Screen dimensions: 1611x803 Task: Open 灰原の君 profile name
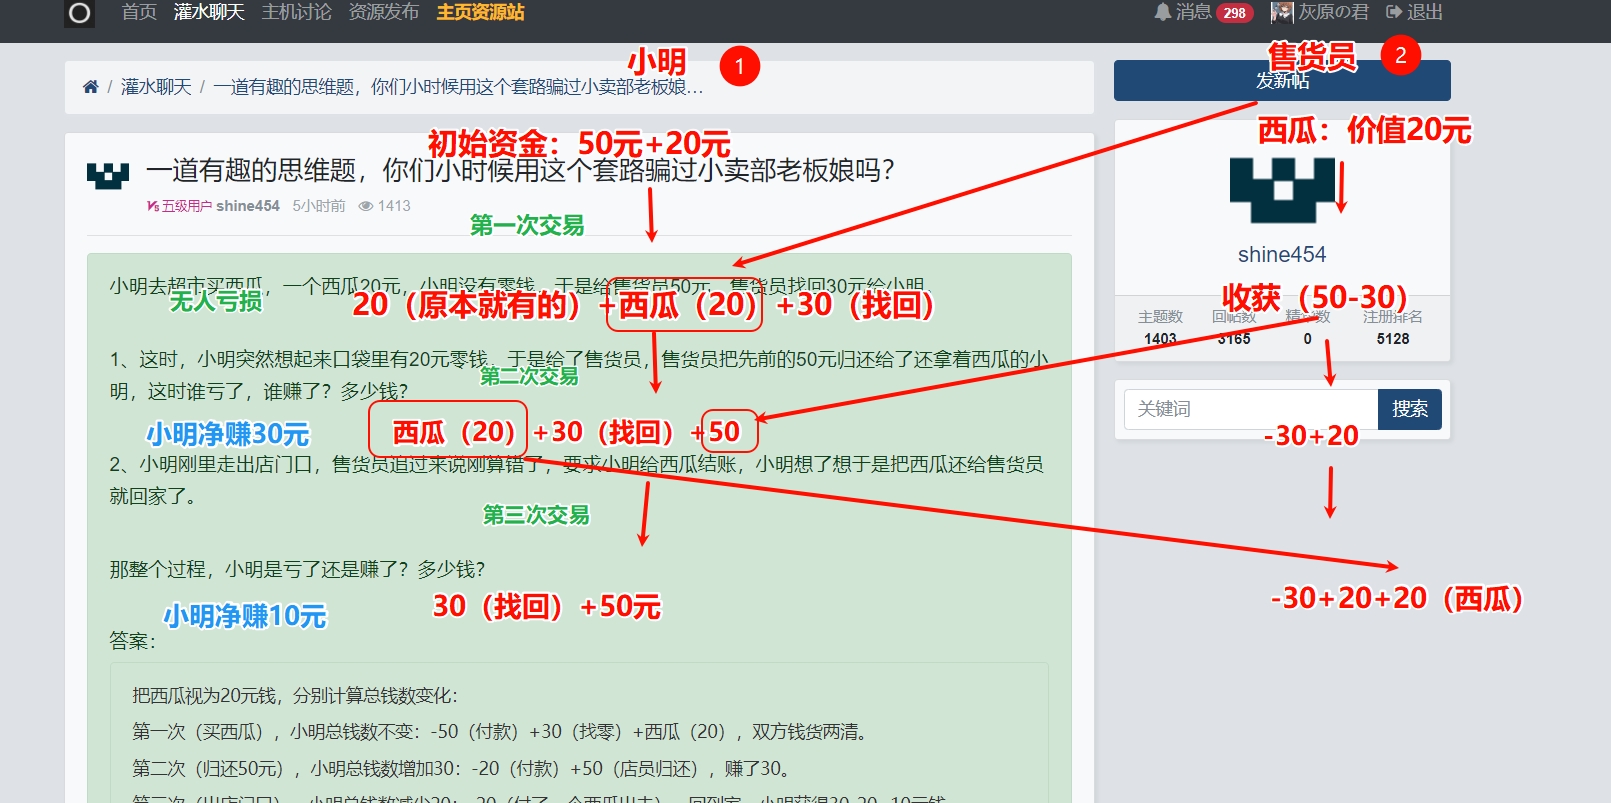pyautogui.click(x=1333, y=12)
